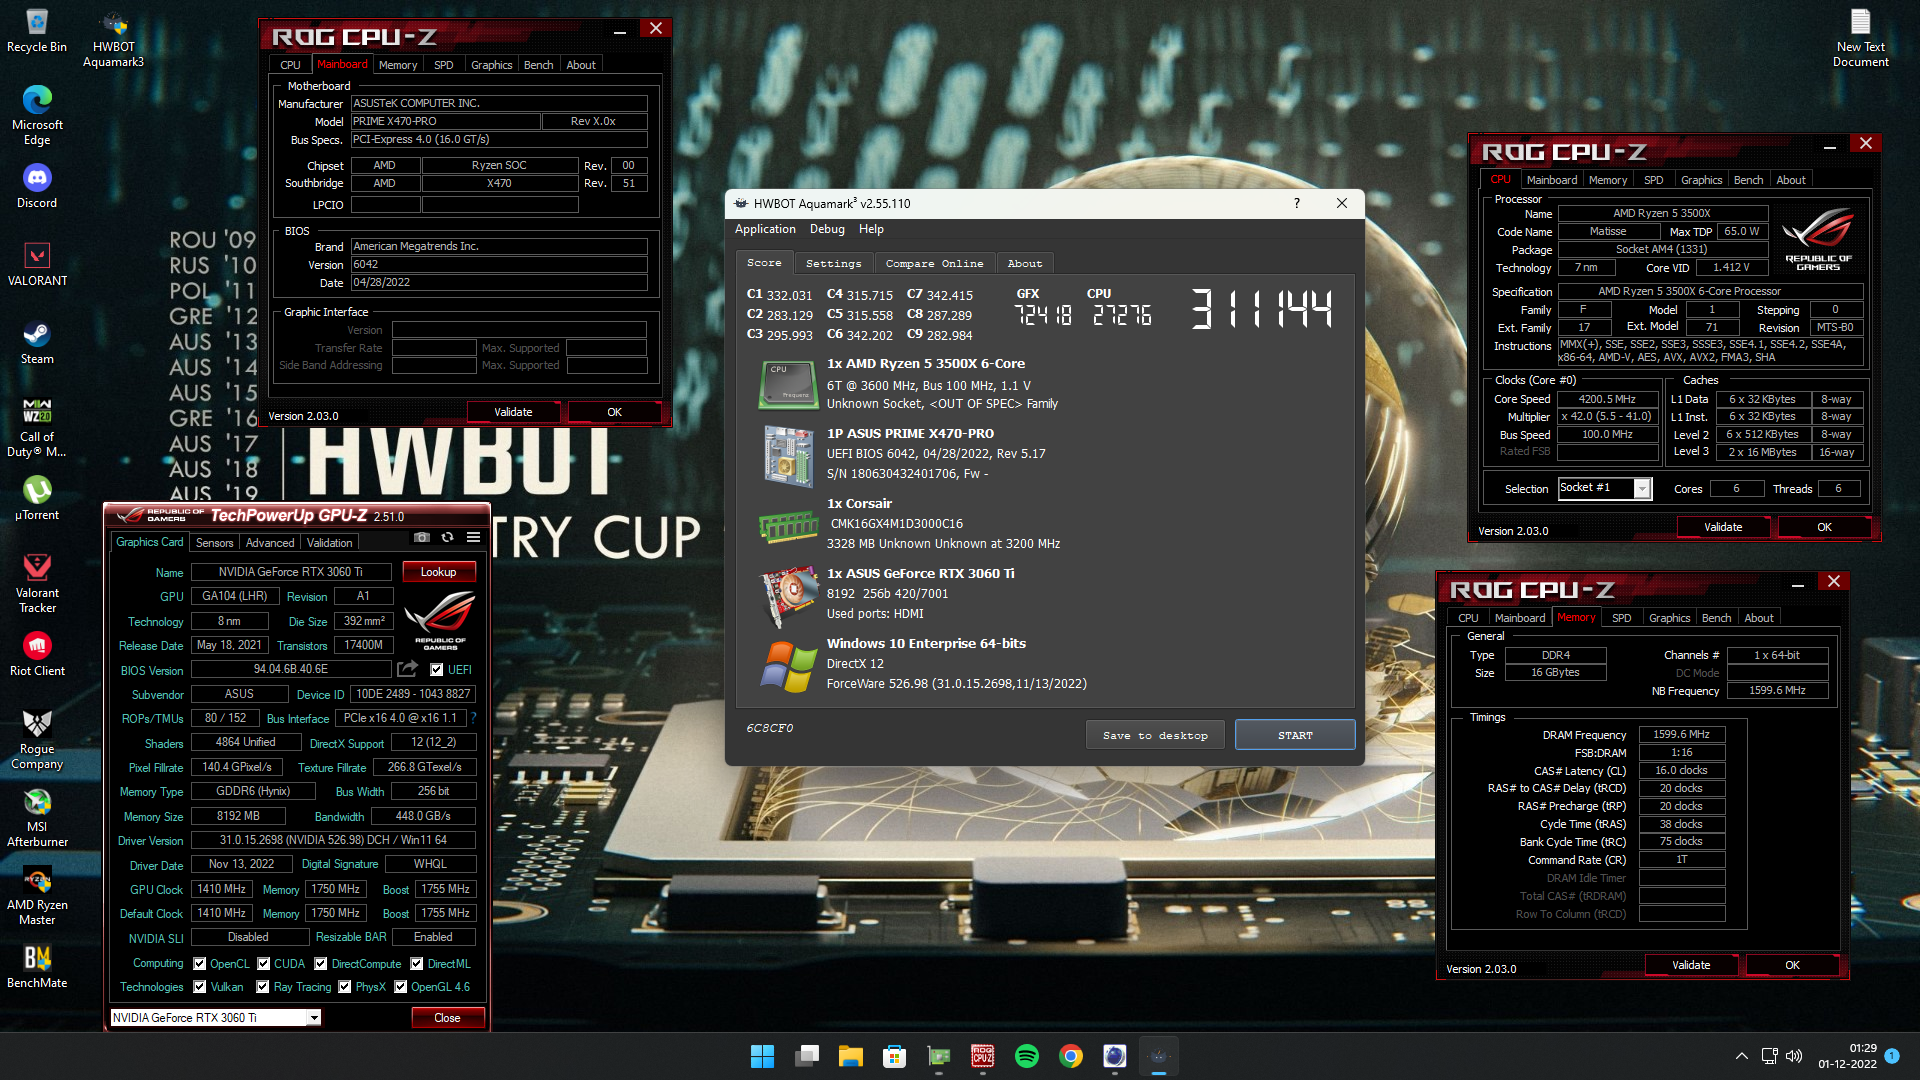Launch Microsoft Edge from the desktop
Viewport: 1920px width, 1080px height.
[x=37, y=116]
